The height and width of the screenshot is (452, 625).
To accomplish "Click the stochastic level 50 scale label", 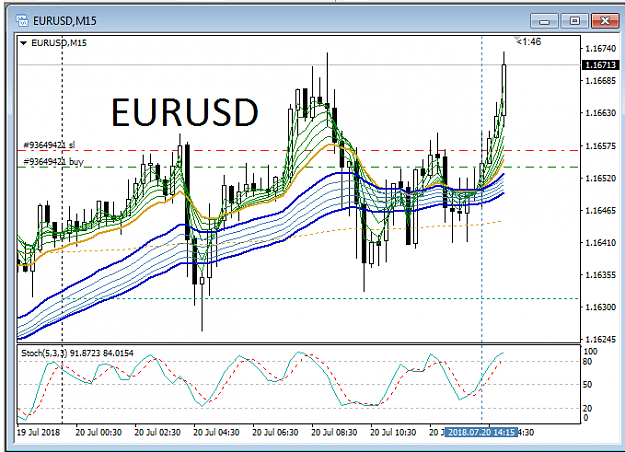I will (x=587, y=385).
